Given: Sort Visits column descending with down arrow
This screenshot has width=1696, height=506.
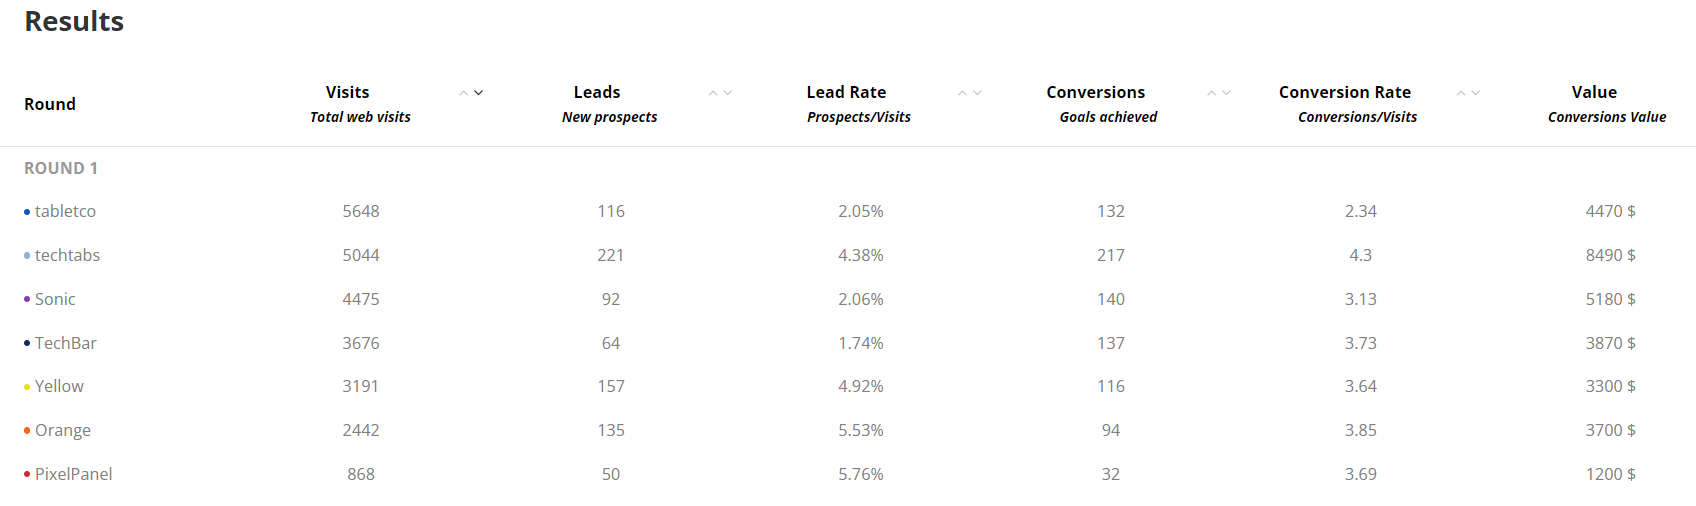Looking at the screenshot, I should (479, 93).
